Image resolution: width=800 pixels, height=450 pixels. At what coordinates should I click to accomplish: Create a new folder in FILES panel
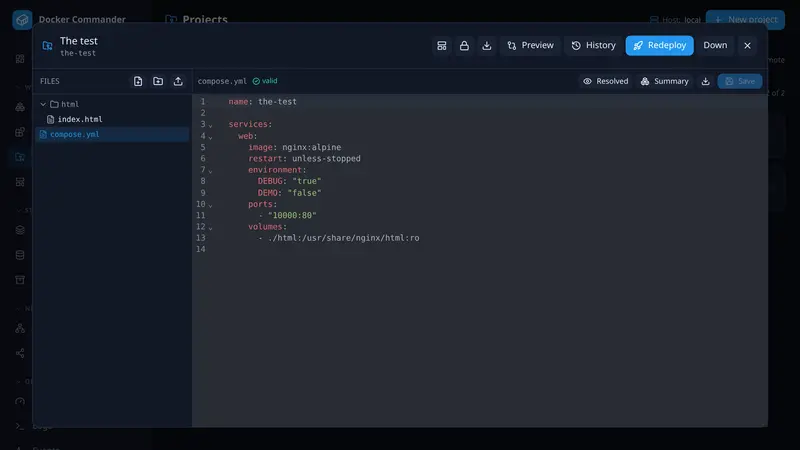click(x=158, y=81)
